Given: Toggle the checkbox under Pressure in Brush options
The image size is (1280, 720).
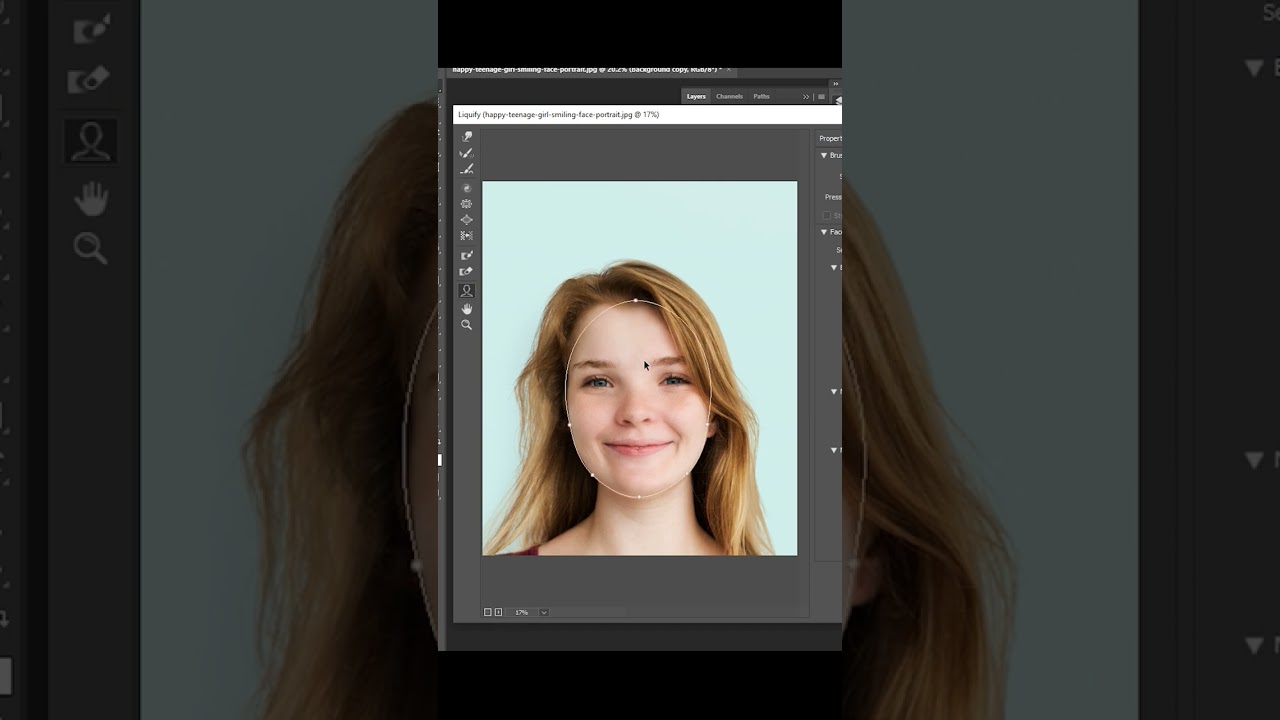Looking at the screenshot, I should pos(827,215).
